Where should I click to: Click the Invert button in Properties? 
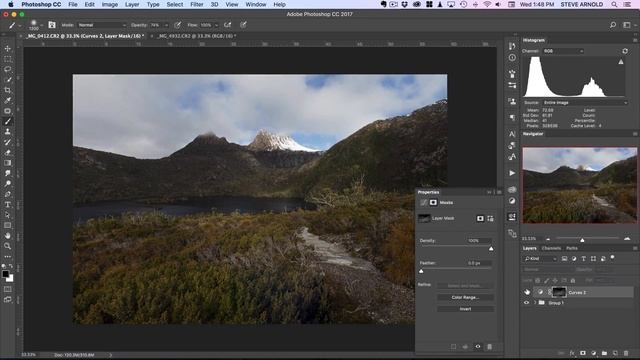click(x=465, y=309)
